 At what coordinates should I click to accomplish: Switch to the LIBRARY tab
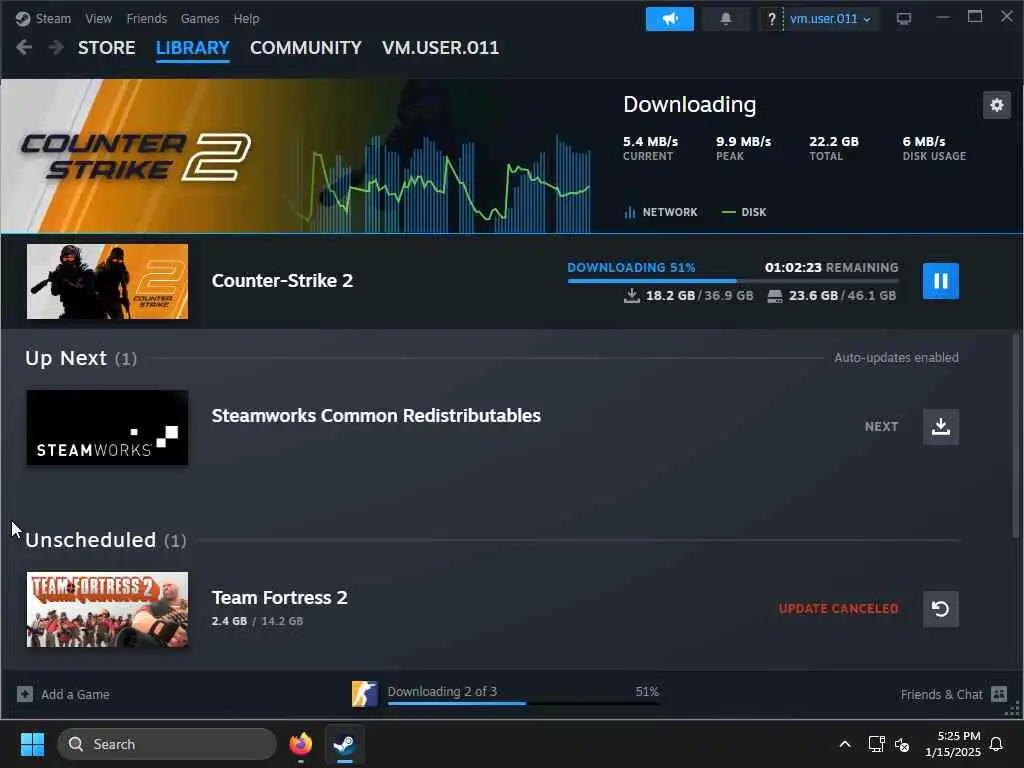click(x=193, y=48)
